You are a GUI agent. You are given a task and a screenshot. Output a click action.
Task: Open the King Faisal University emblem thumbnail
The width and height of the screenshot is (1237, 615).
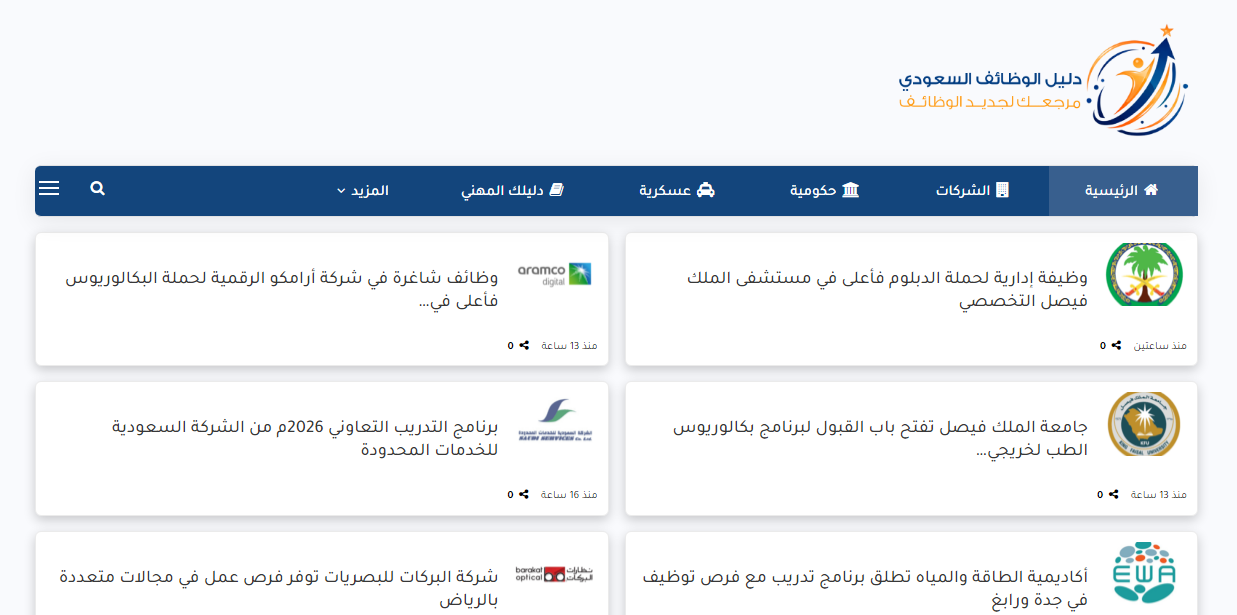point(1144,424)
